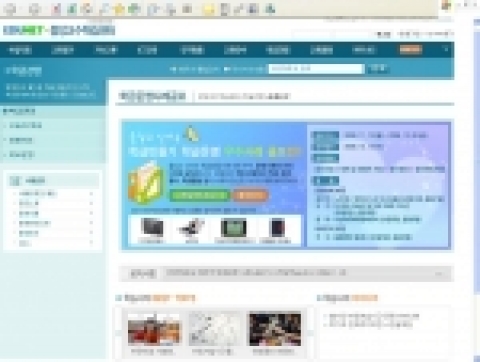Click the orange checkmark box icon in banner

(145, 183)
